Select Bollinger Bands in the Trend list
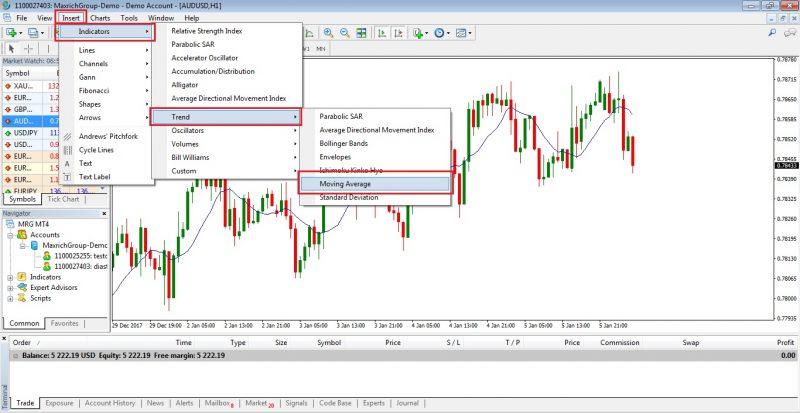 point(343,143)
